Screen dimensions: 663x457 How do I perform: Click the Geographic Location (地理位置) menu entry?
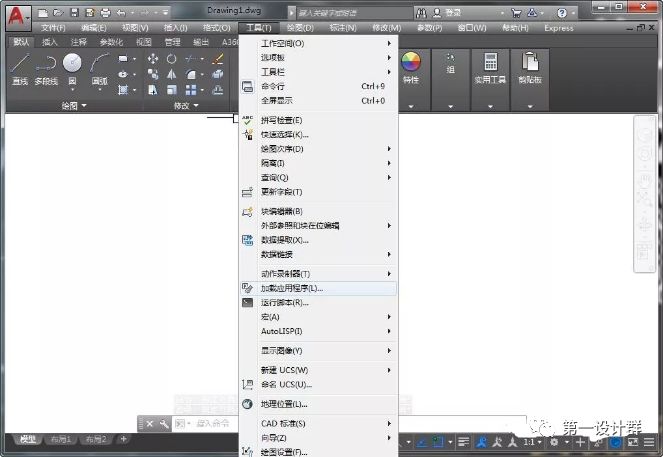tap(318, 404)
